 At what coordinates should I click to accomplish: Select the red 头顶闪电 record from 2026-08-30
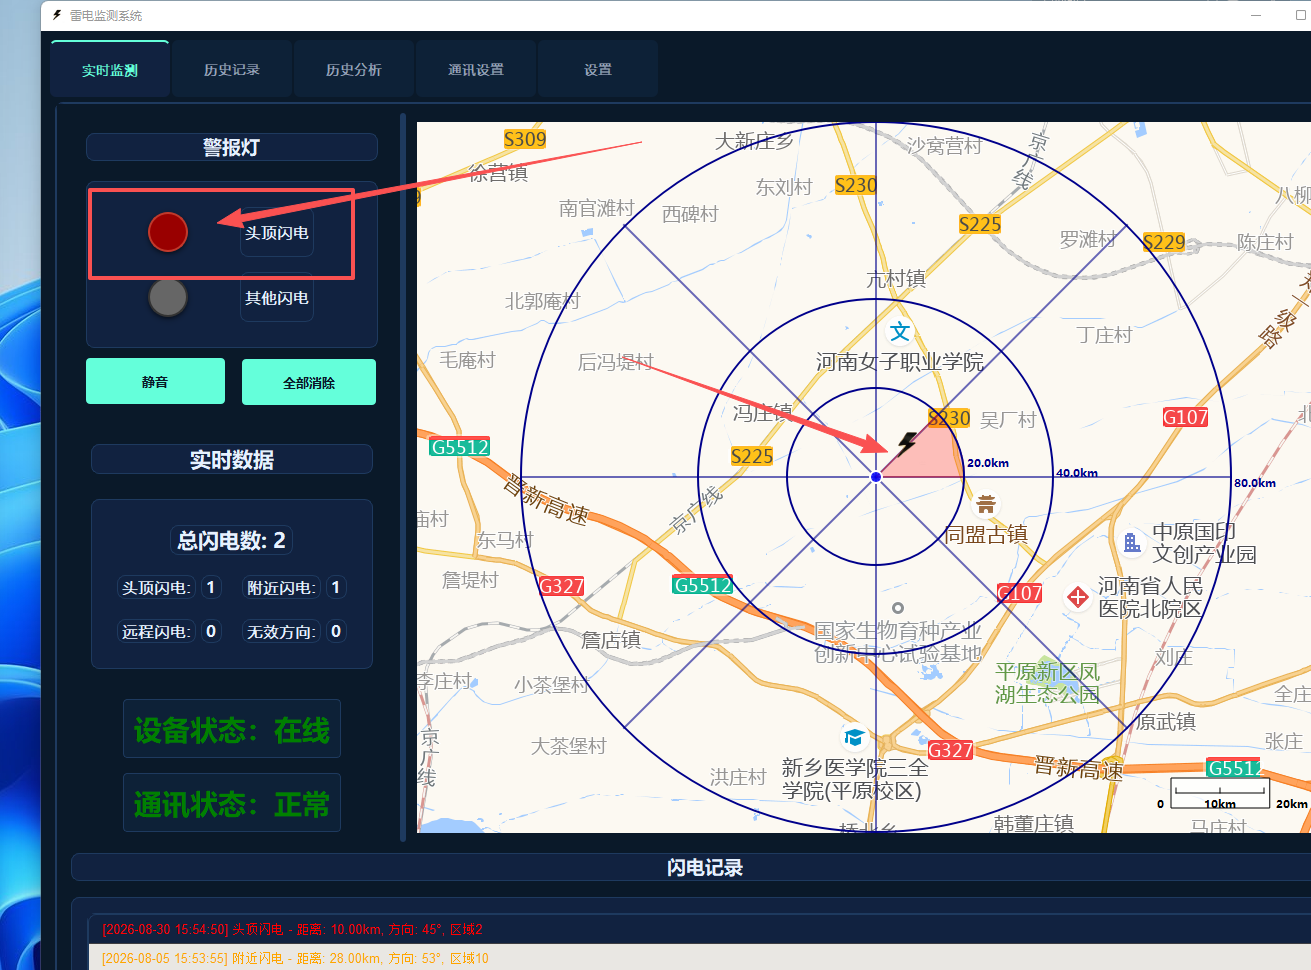point(700,929)
